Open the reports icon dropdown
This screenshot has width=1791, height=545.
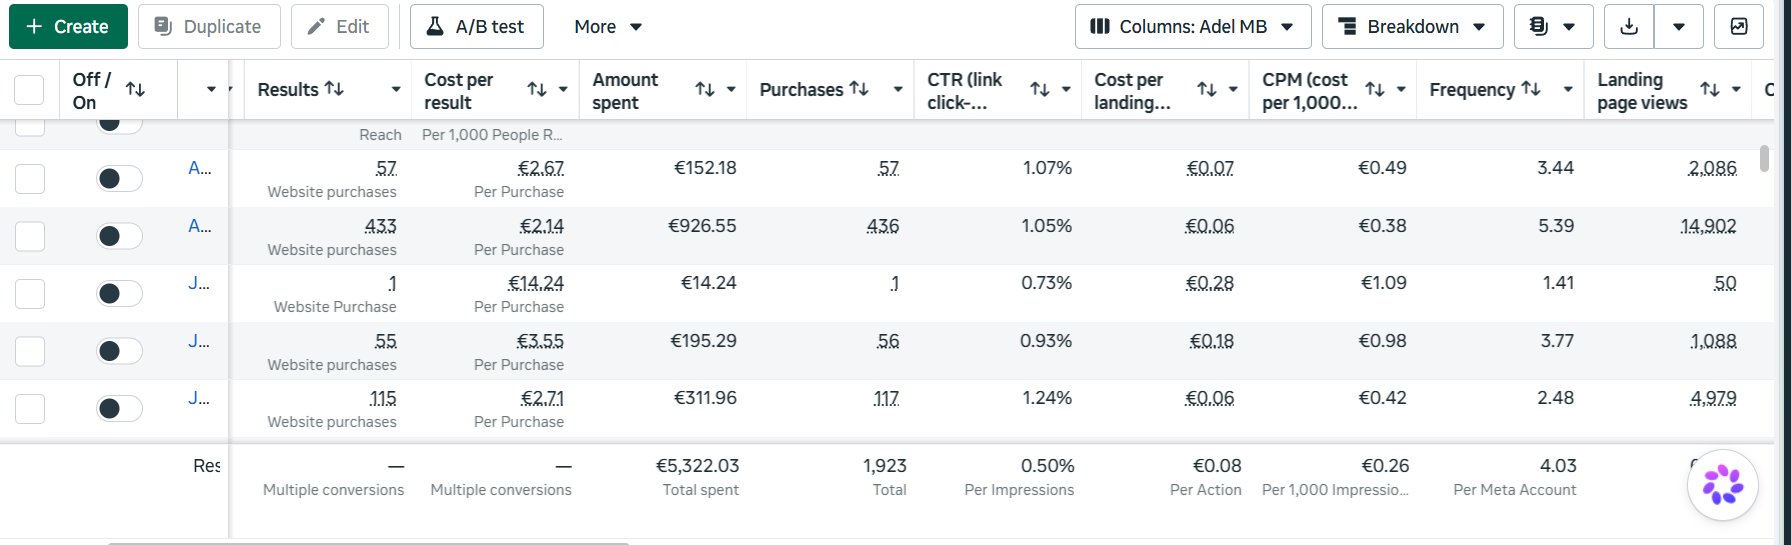[1553, 27]
